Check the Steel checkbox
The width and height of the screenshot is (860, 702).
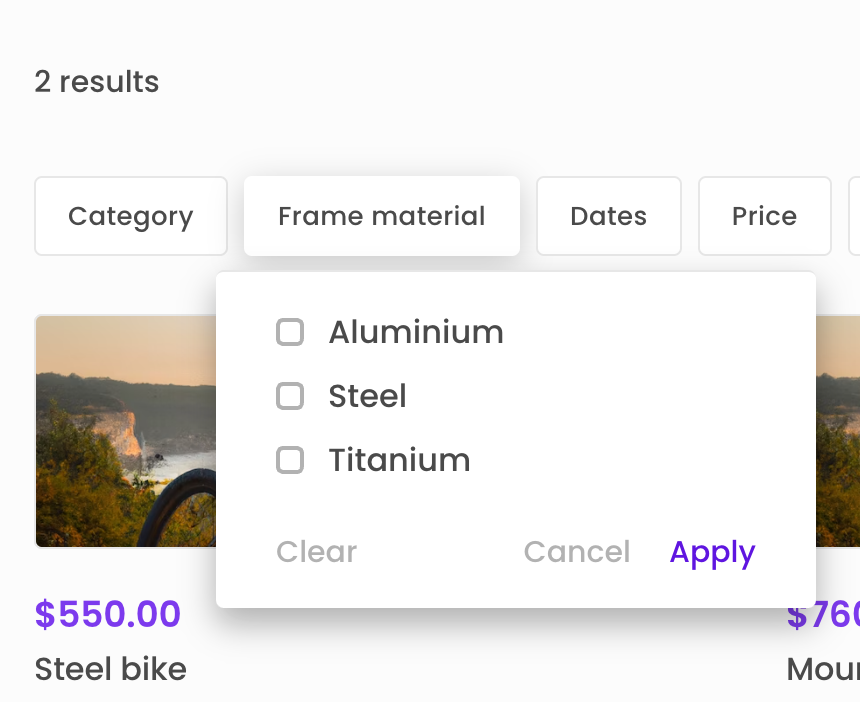[x=290, y=396]
